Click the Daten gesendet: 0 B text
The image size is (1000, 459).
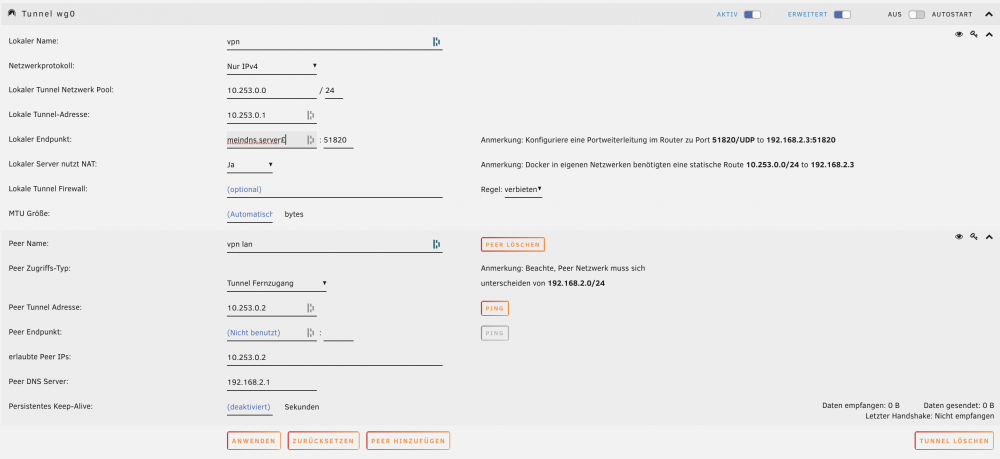[x=959, y=405]
